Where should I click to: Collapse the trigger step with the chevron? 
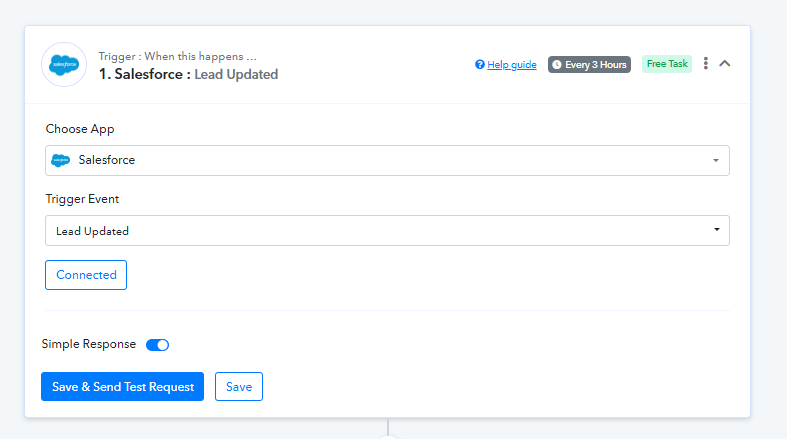tap(724, 64)
